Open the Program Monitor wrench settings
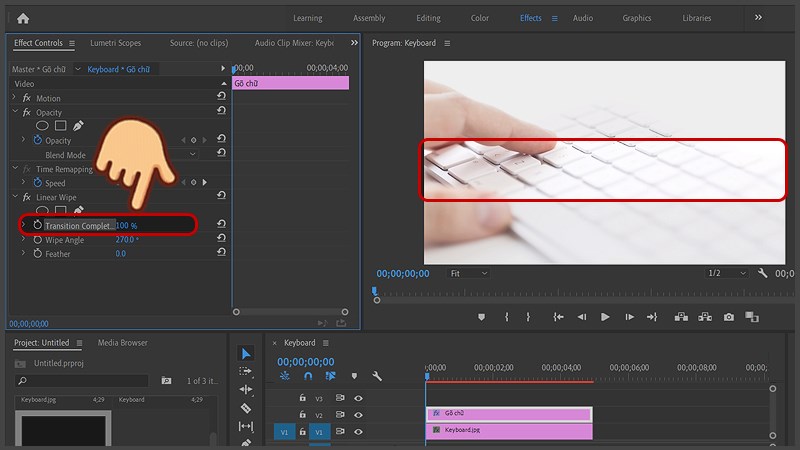This screenshot has width=800, height=450. pos(763,273)
